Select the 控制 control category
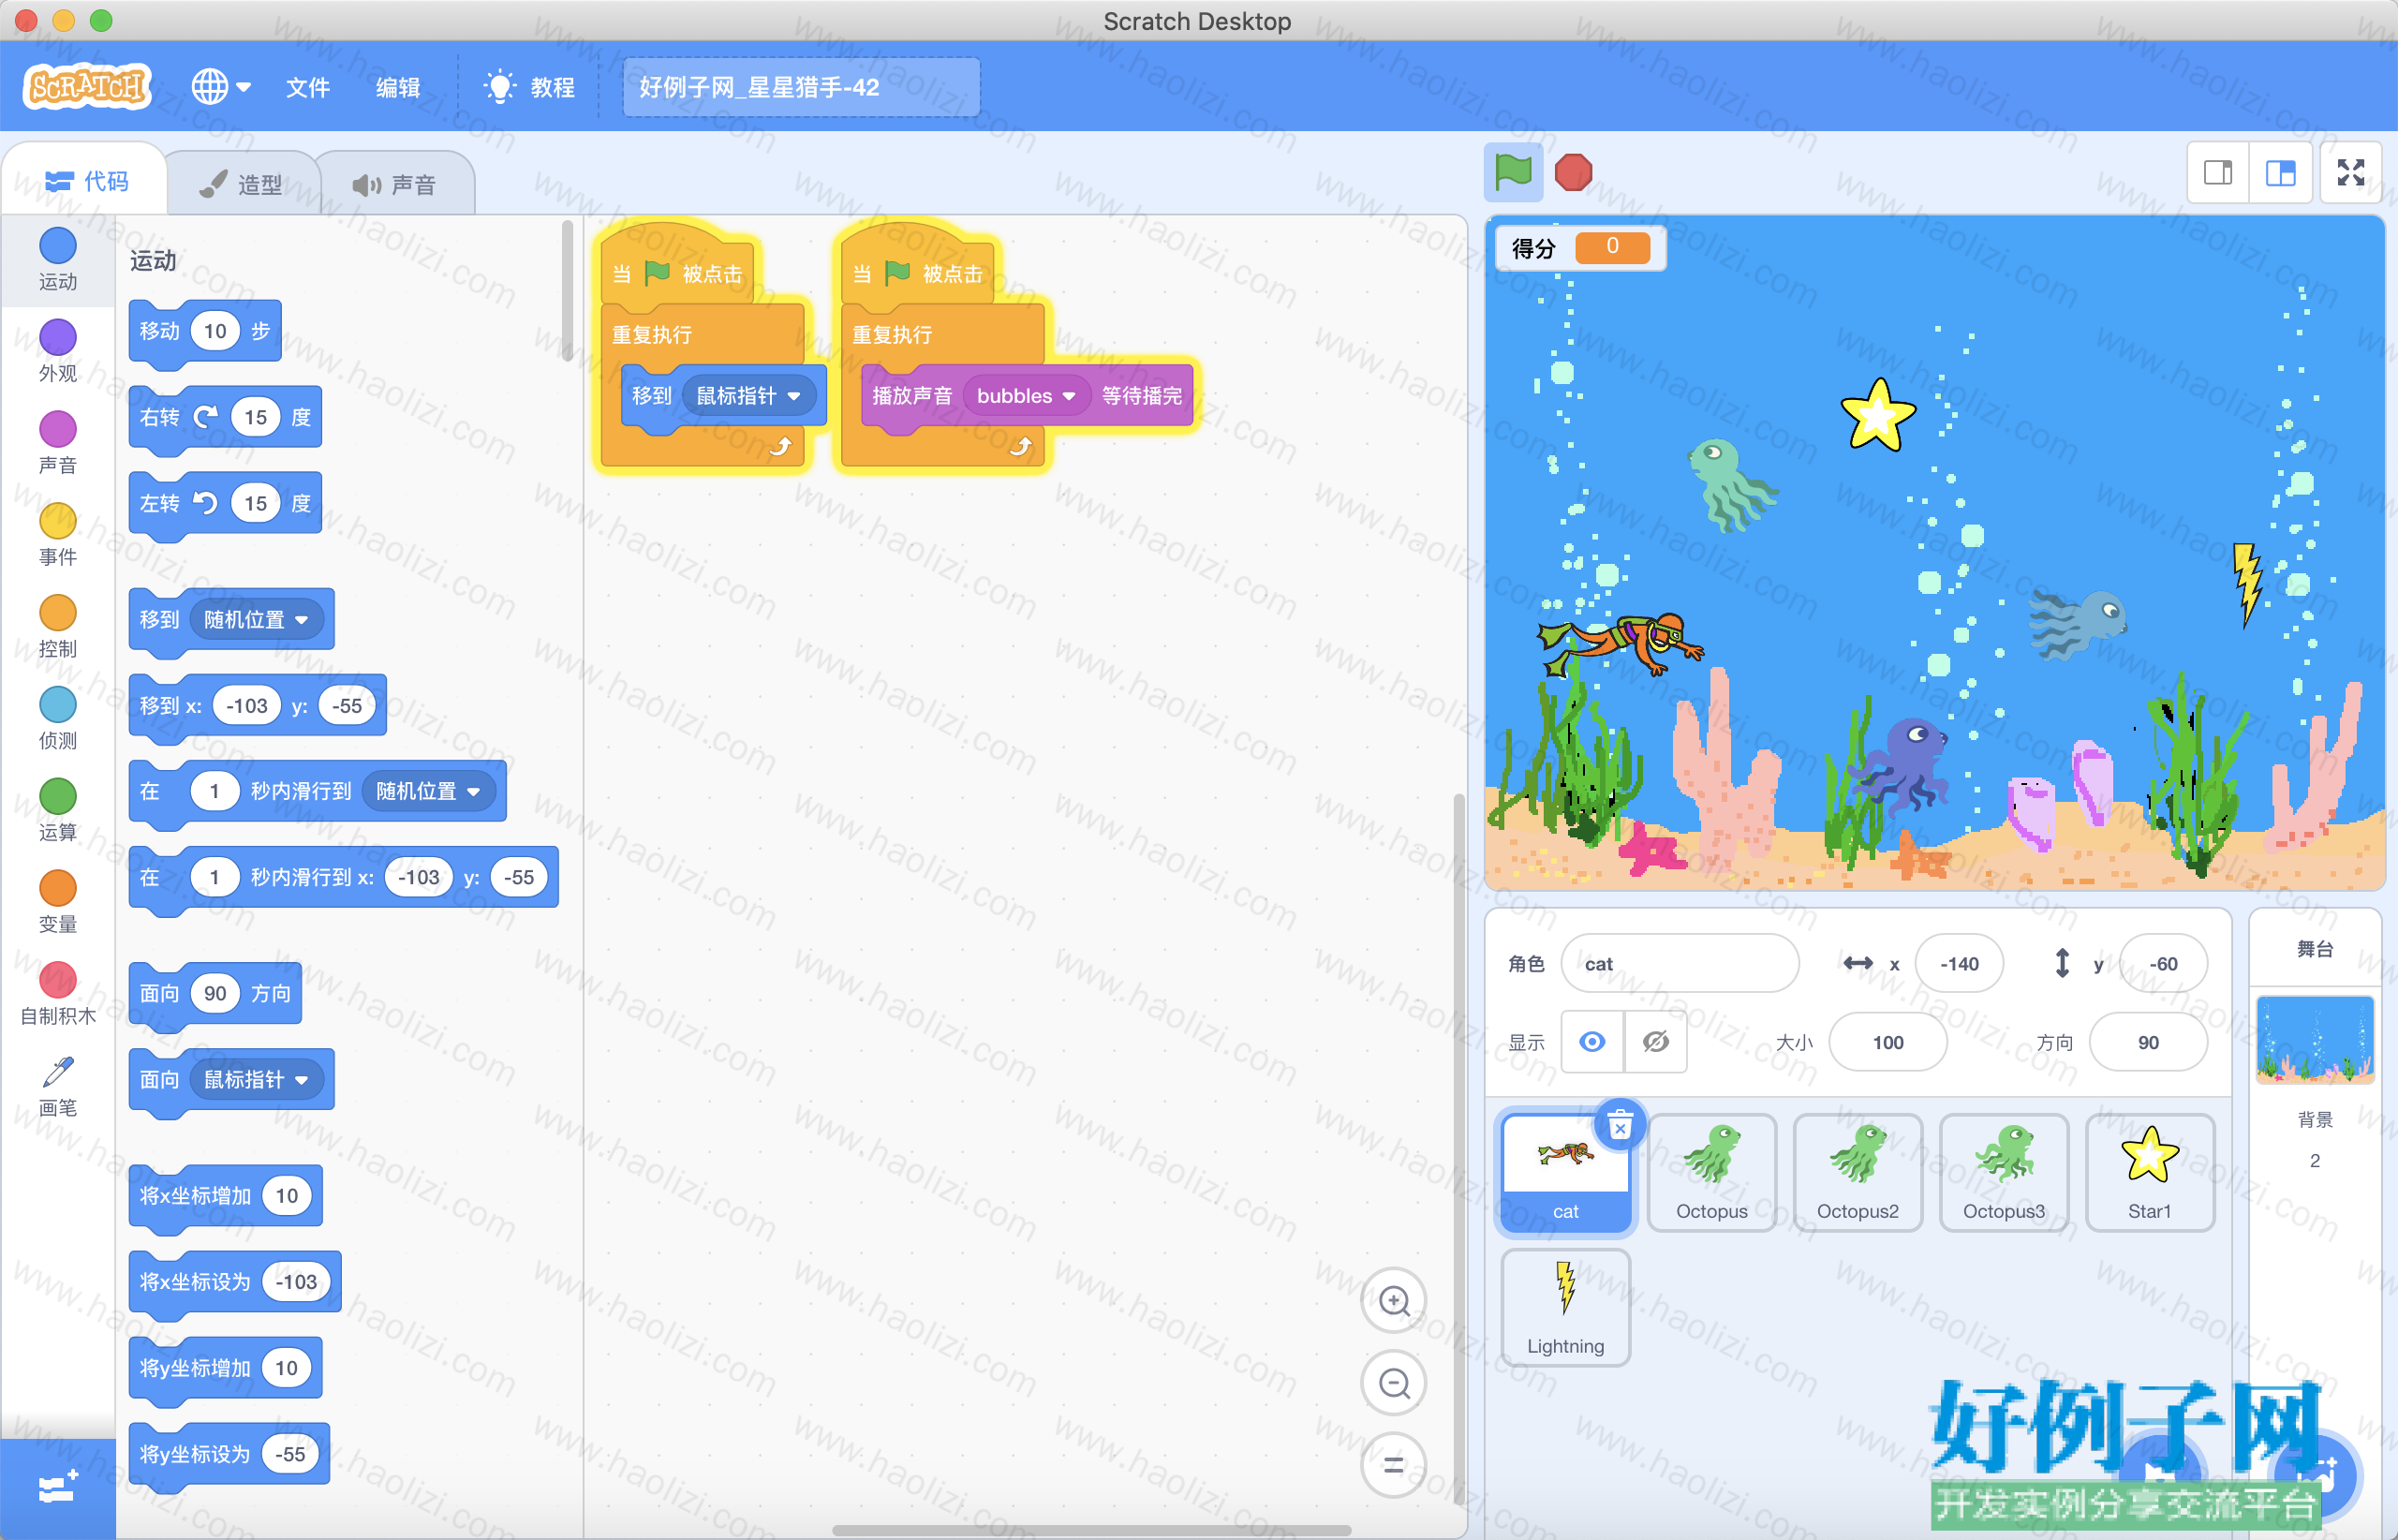Image resolution: width=2398 pixels, height=1540 pixels. coord(58,627)
